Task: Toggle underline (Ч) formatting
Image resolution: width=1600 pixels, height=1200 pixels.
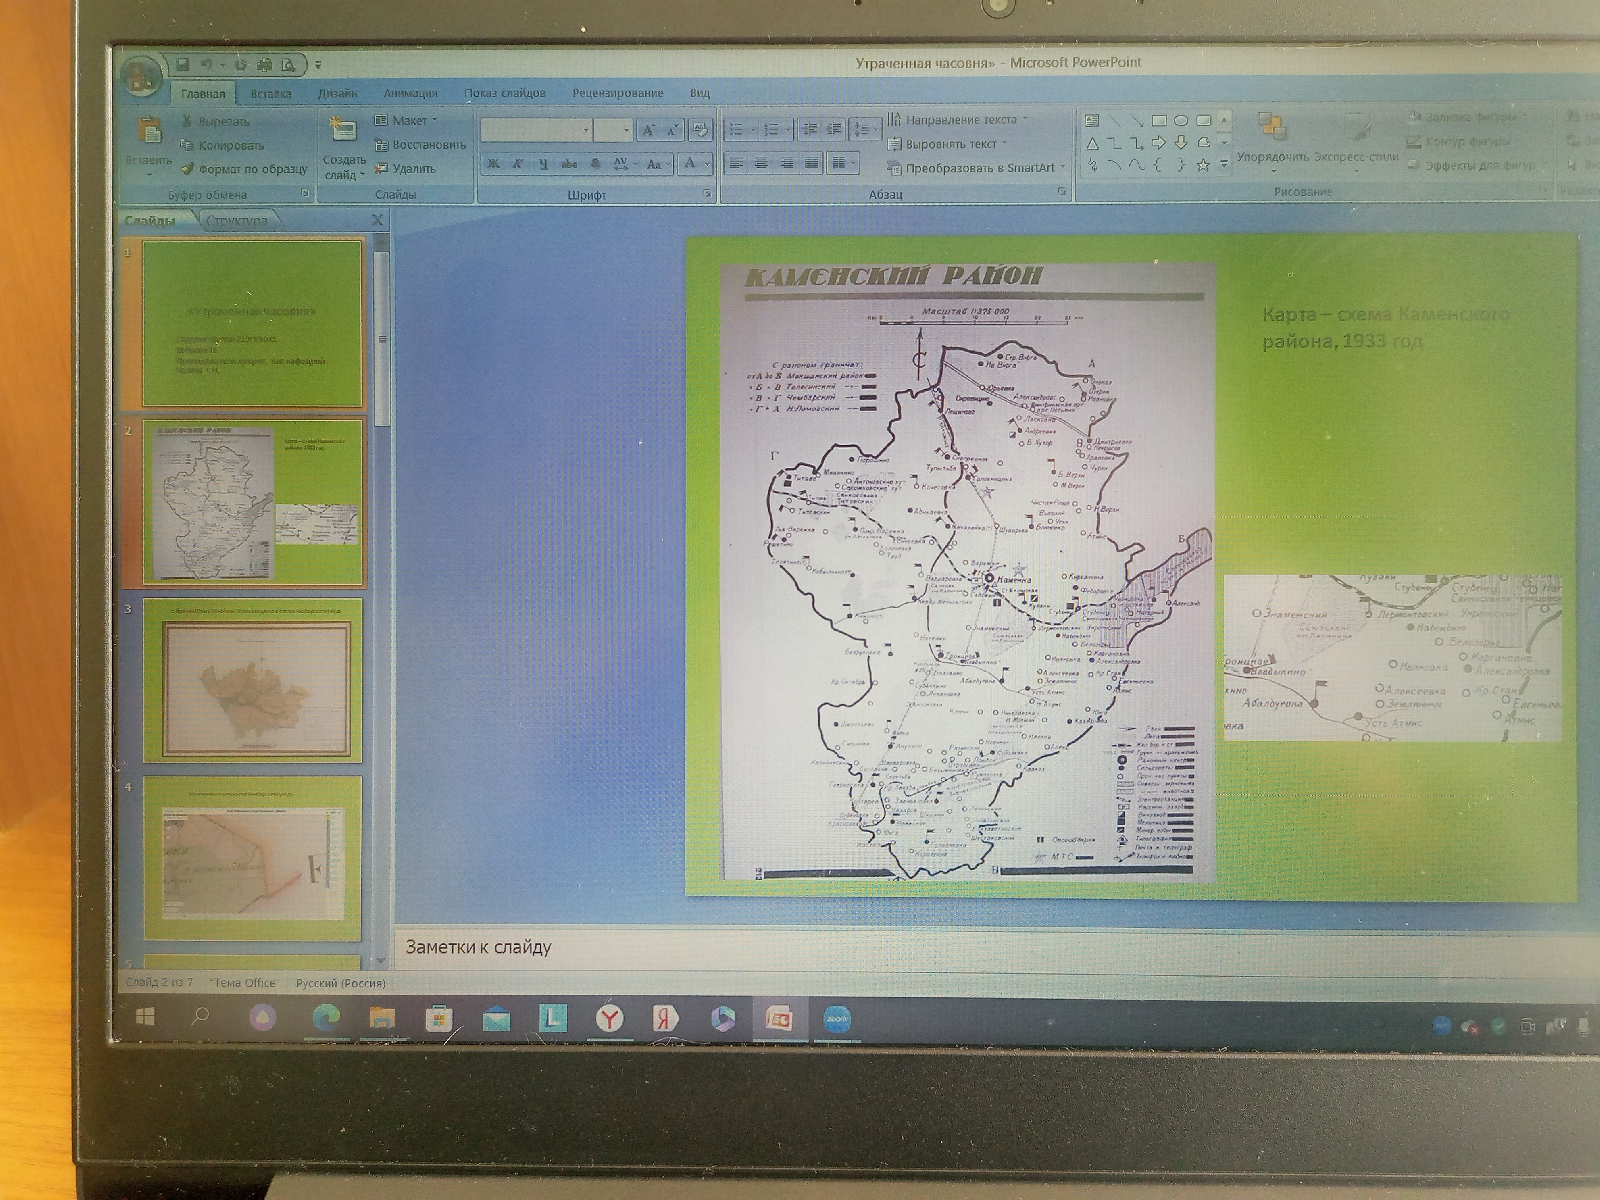Action: [543, 164]
